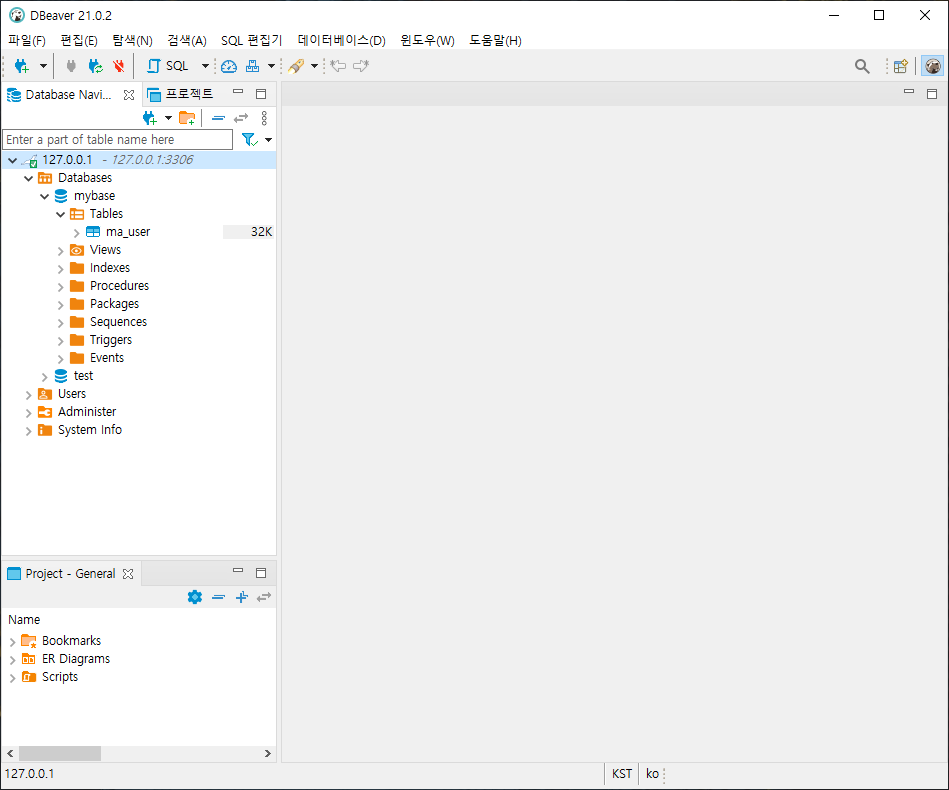The height and width of the screenshot is (790, 949).
Task: Click the horizontal scrollbar thumb in Project panel
Action: (x=59, y=754)
